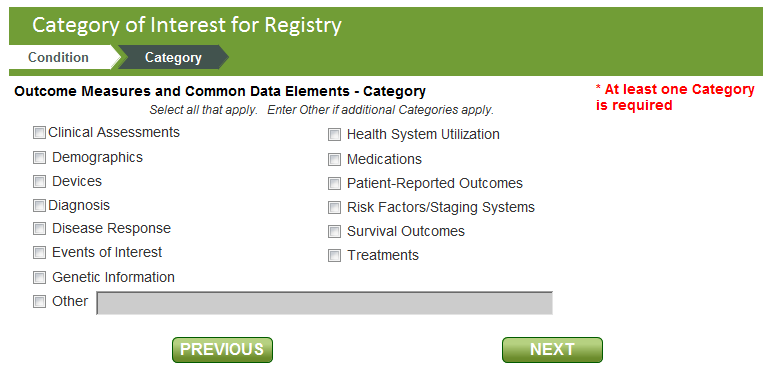Viewport: 766px width, 369px height.
Task: Enable the Diagnosis option
Action: click(x=39, y=206)
